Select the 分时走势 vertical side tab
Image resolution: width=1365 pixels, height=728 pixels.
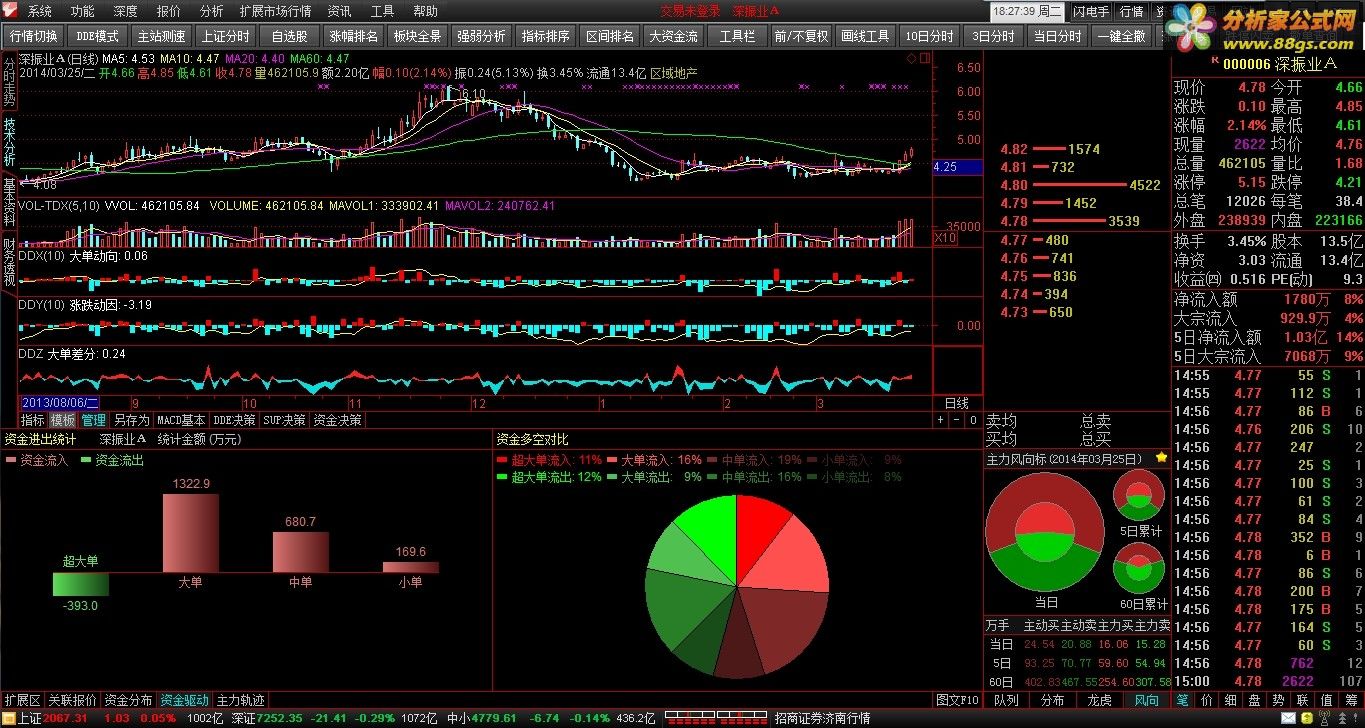9,82
